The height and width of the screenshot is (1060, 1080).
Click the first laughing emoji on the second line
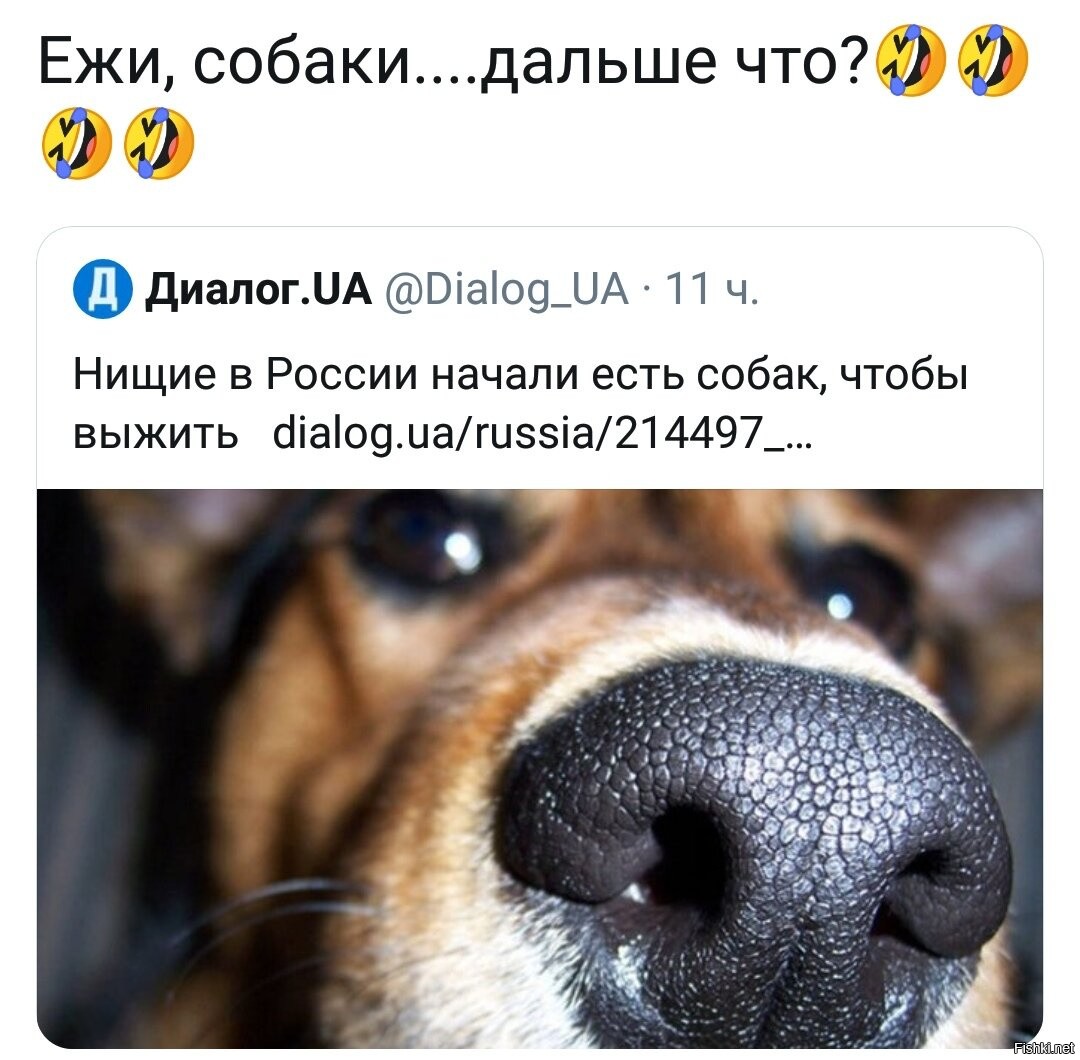[76, 143]
